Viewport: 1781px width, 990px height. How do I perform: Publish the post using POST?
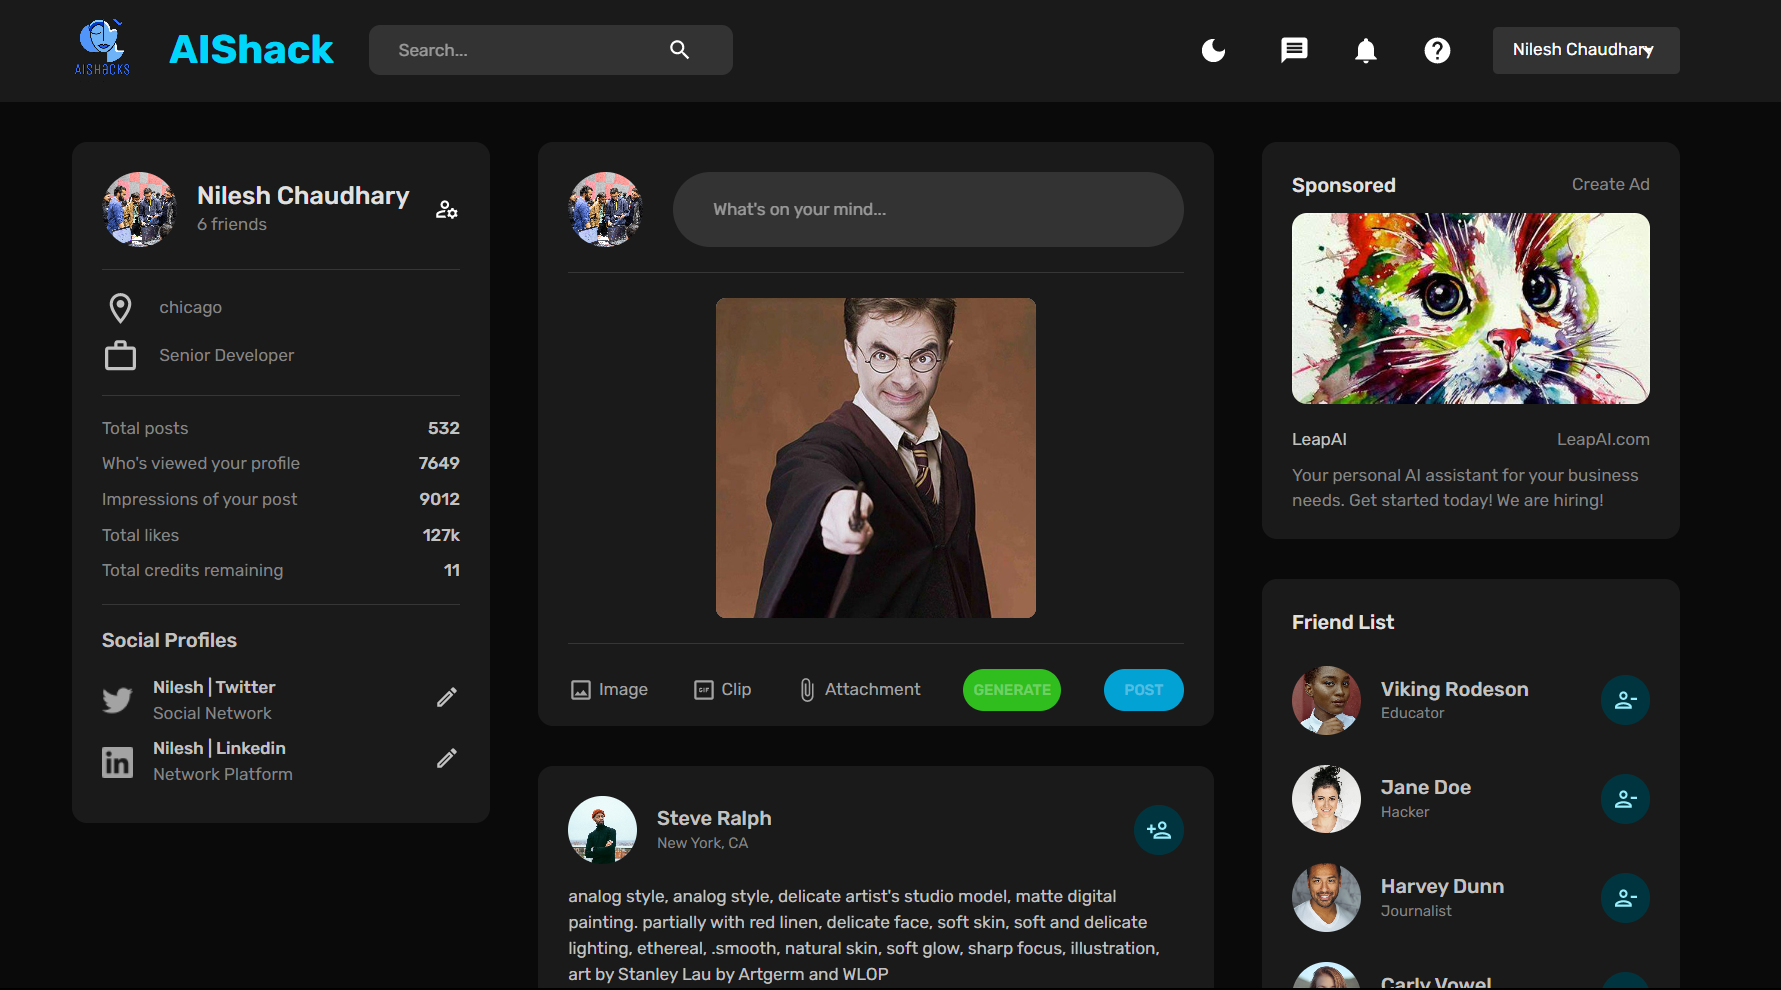pos(1143,689)
